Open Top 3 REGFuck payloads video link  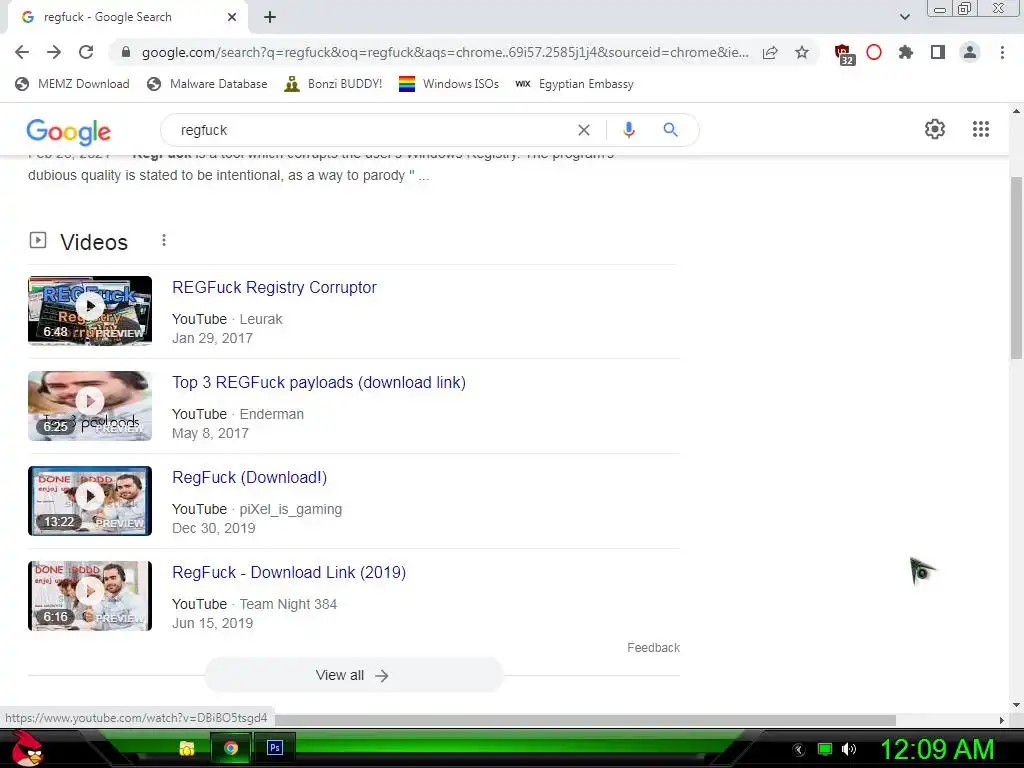319,382
